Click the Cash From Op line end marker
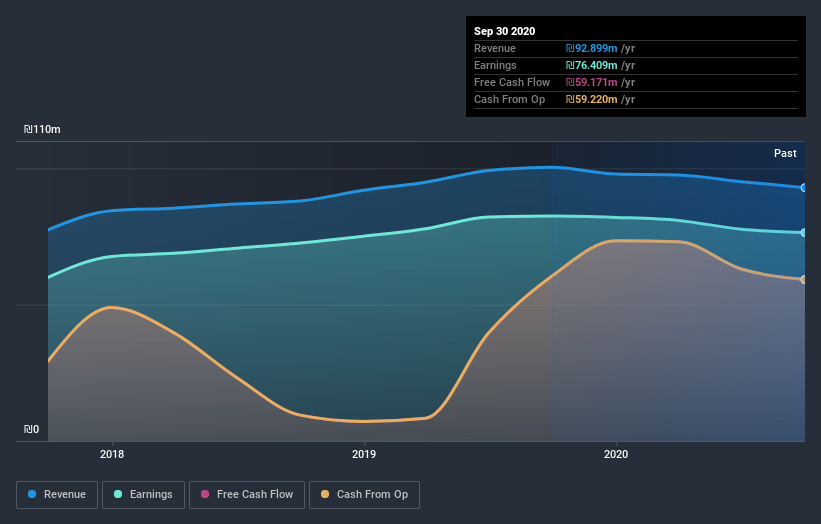 (804, 280)
